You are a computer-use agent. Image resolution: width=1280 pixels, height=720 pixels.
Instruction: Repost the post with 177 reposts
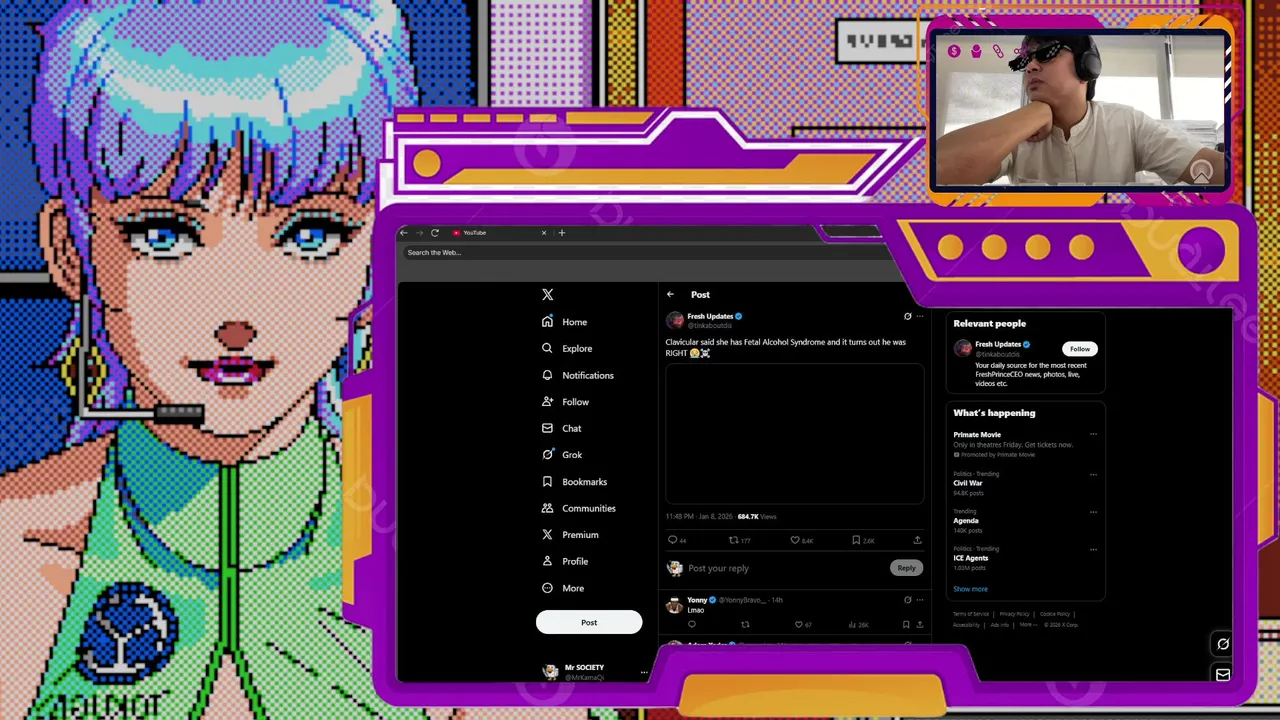coord(739,540)
